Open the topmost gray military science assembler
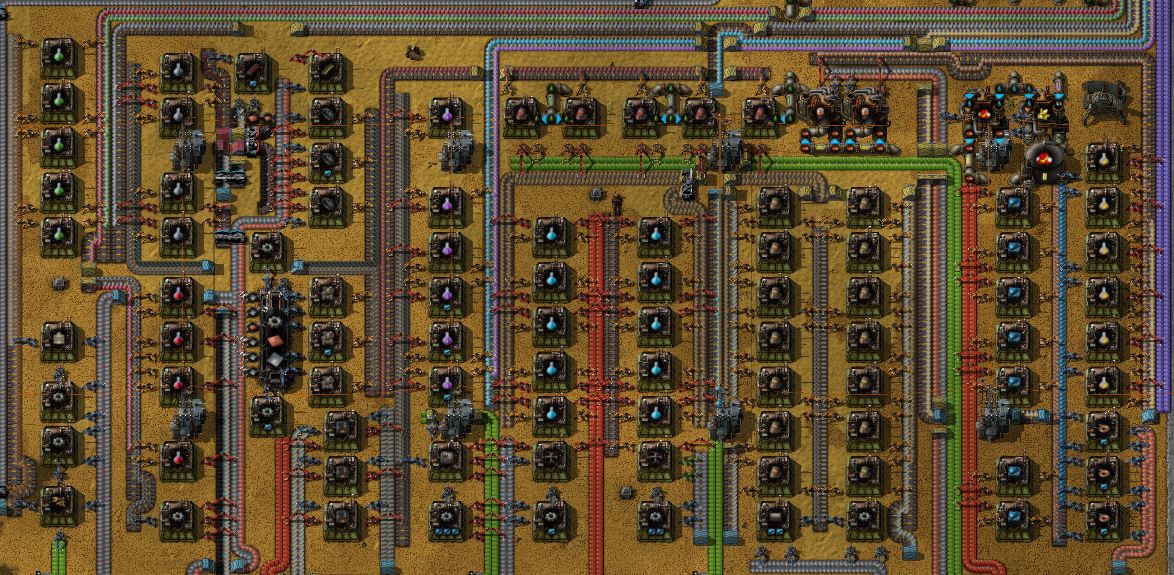The height and width of the screenshot is (575, 1174). [x=178, y=73]
